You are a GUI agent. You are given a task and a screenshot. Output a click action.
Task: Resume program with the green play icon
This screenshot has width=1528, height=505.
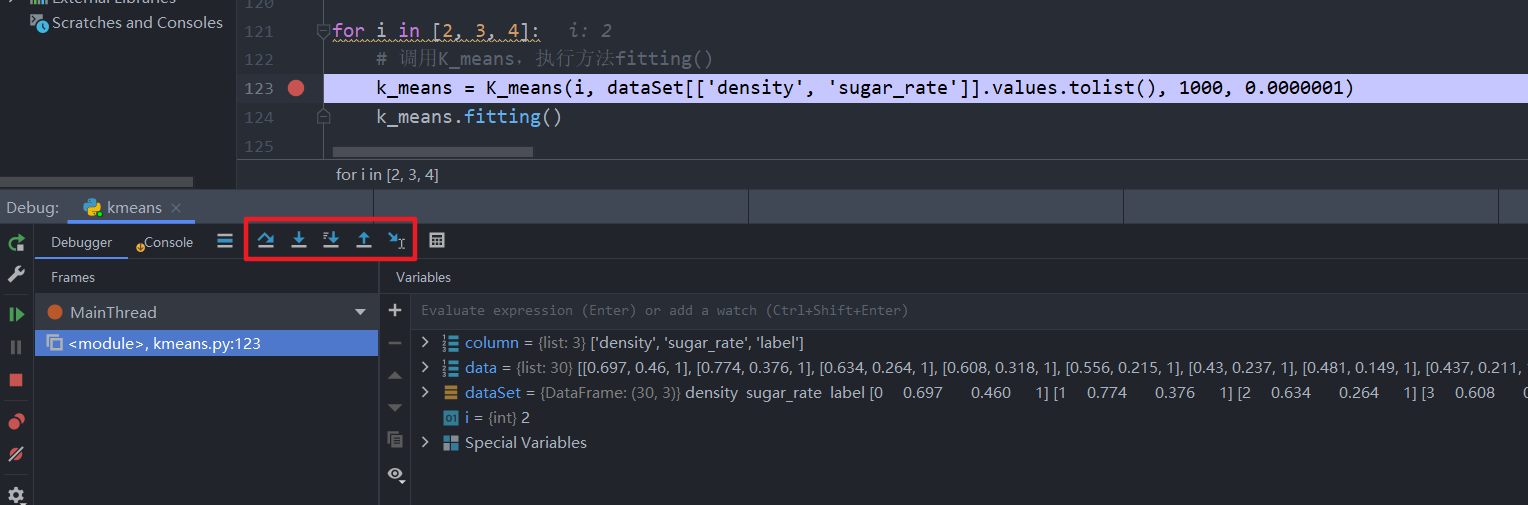pyautogui.click(x=16, y=314)
